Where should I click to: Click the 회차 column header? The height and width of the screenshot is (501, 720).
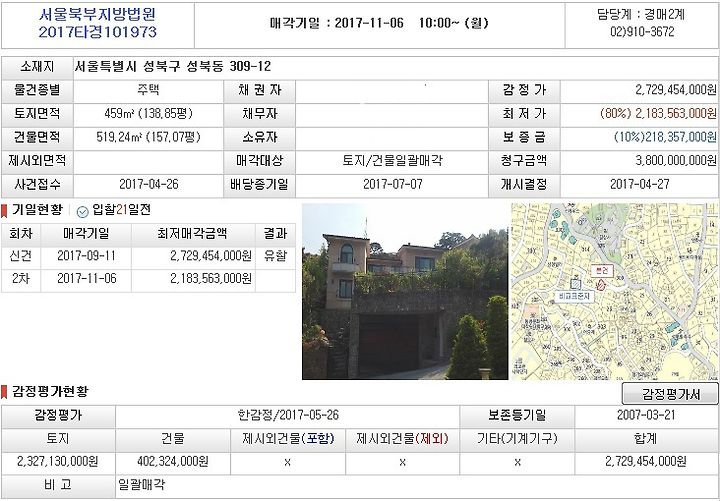21,235
